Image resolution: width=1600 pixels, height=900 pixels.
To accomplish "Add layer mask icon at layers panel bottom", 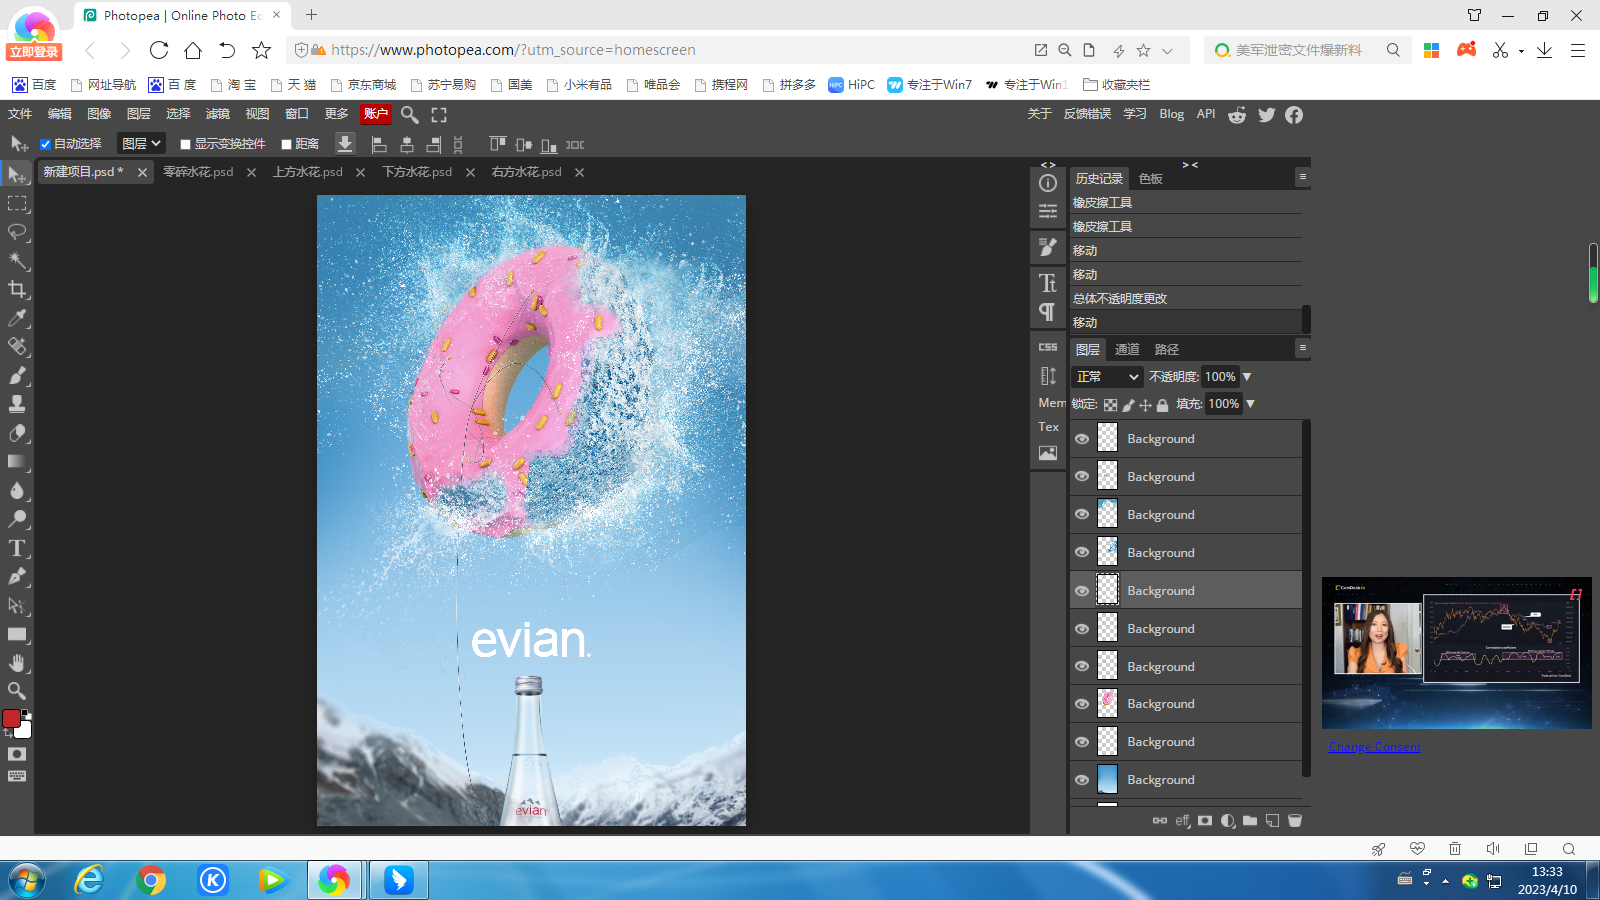I will [1205, 821].
